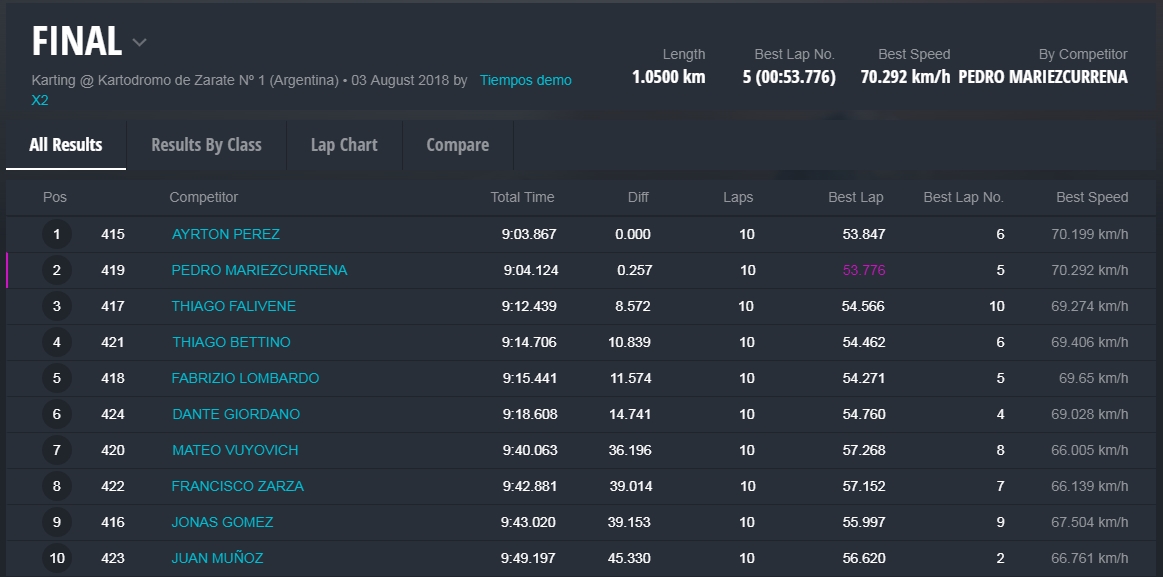Image resolution: width=1163 pixels, height=577 pixels.
Task: Select THIAGO FALIVENE competitor link
Action: [233, 306]
